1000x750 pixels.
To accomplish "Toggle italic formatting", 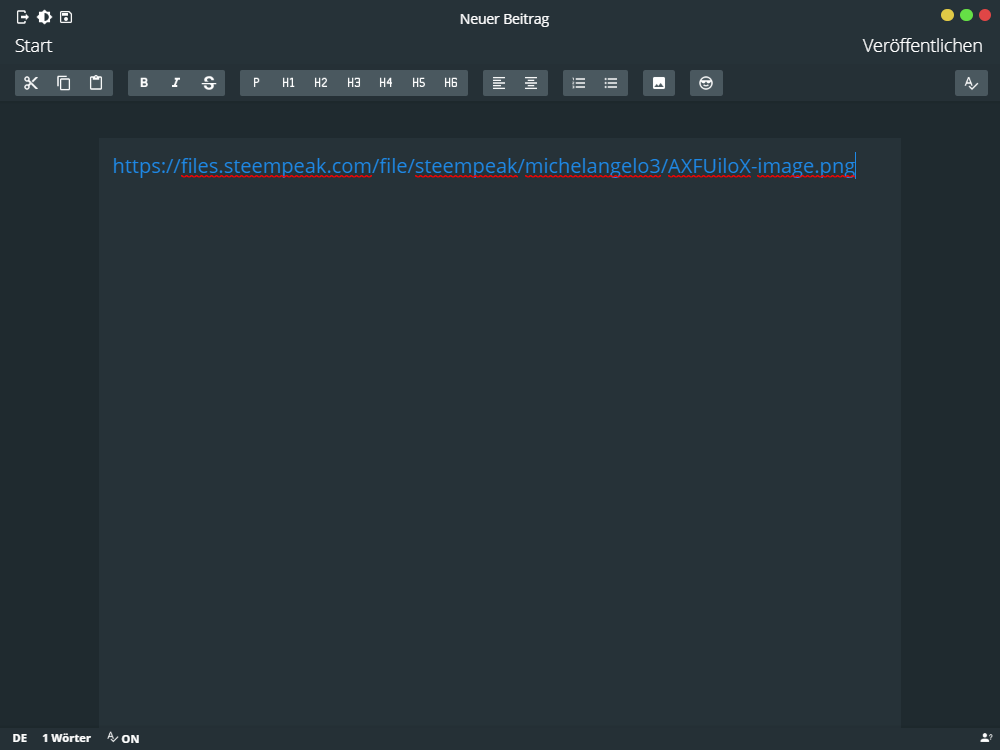I will tap(176, 83).
